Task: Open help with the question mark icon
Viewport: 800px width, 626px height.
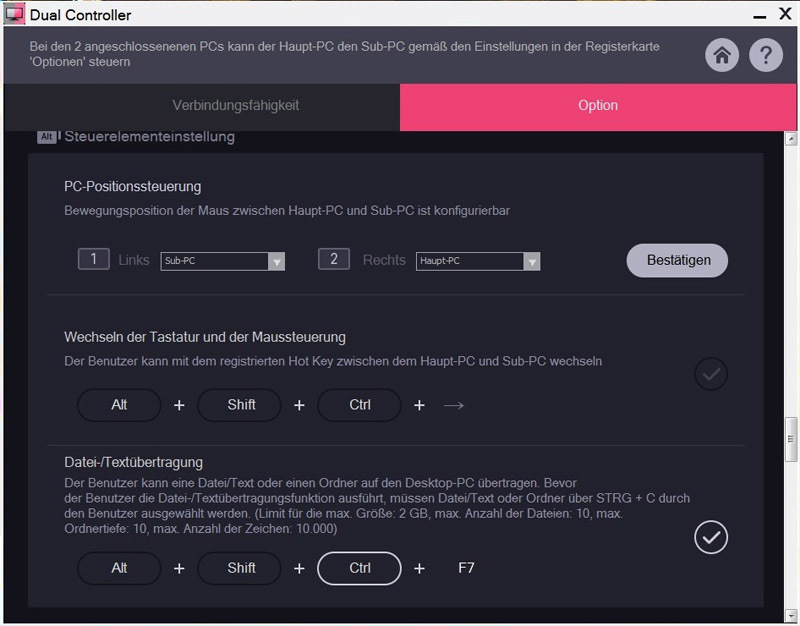Action: [766, 55]
